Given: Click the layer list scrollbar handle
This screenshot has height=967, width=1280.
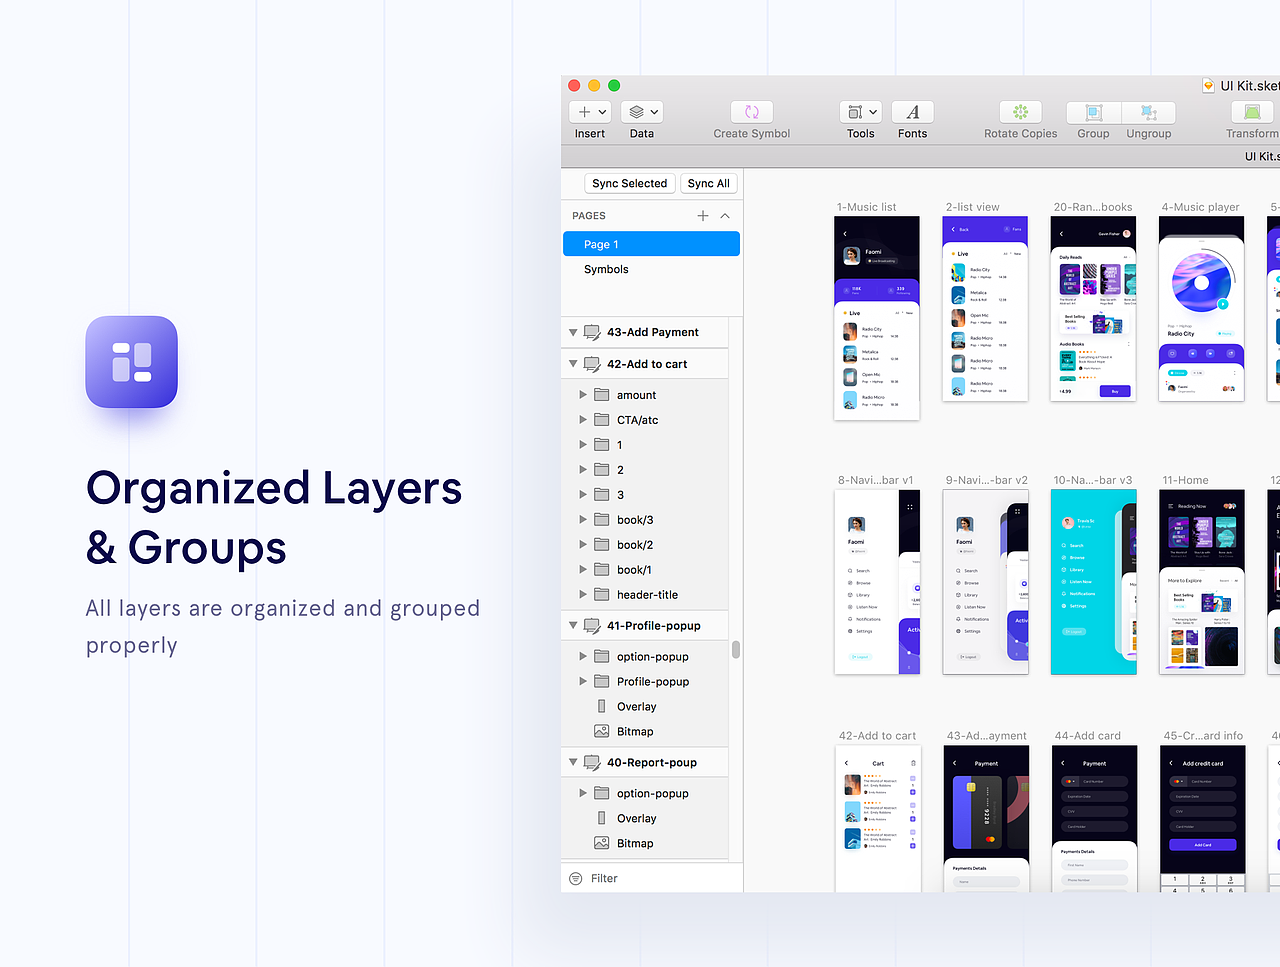Looking at the screenshot, I should click(x=736, y=650).
